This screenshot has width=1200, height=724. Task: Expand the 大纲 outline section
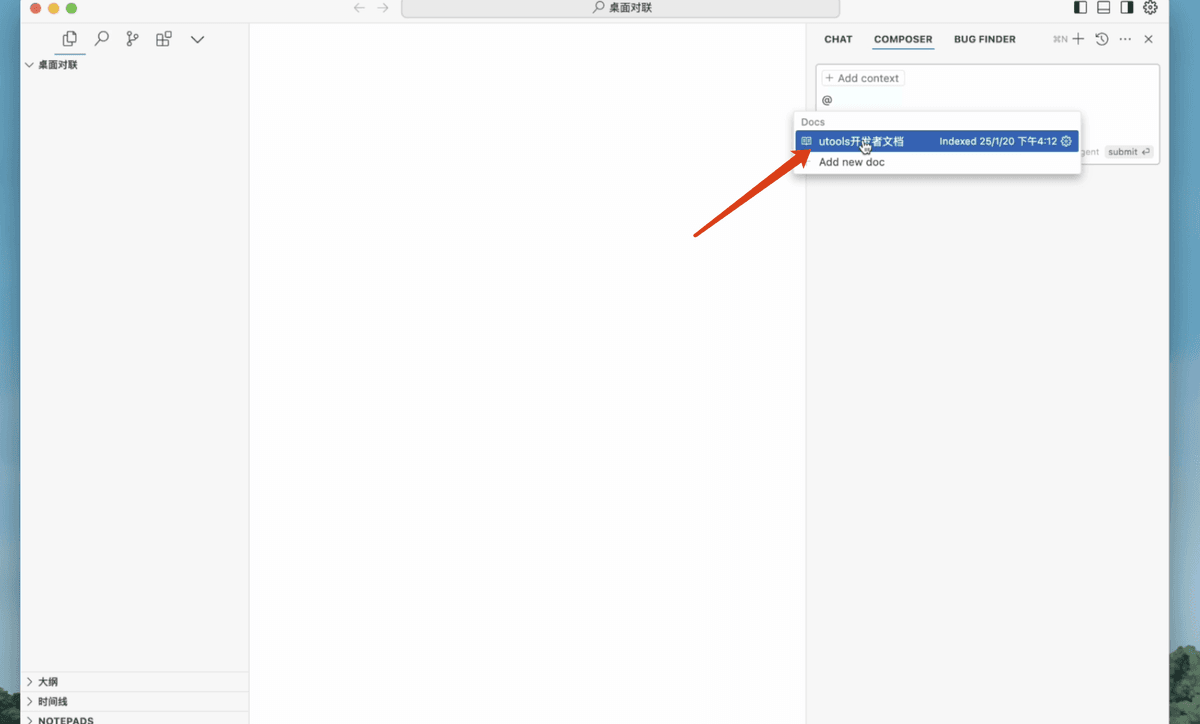[x=48, y=682]
